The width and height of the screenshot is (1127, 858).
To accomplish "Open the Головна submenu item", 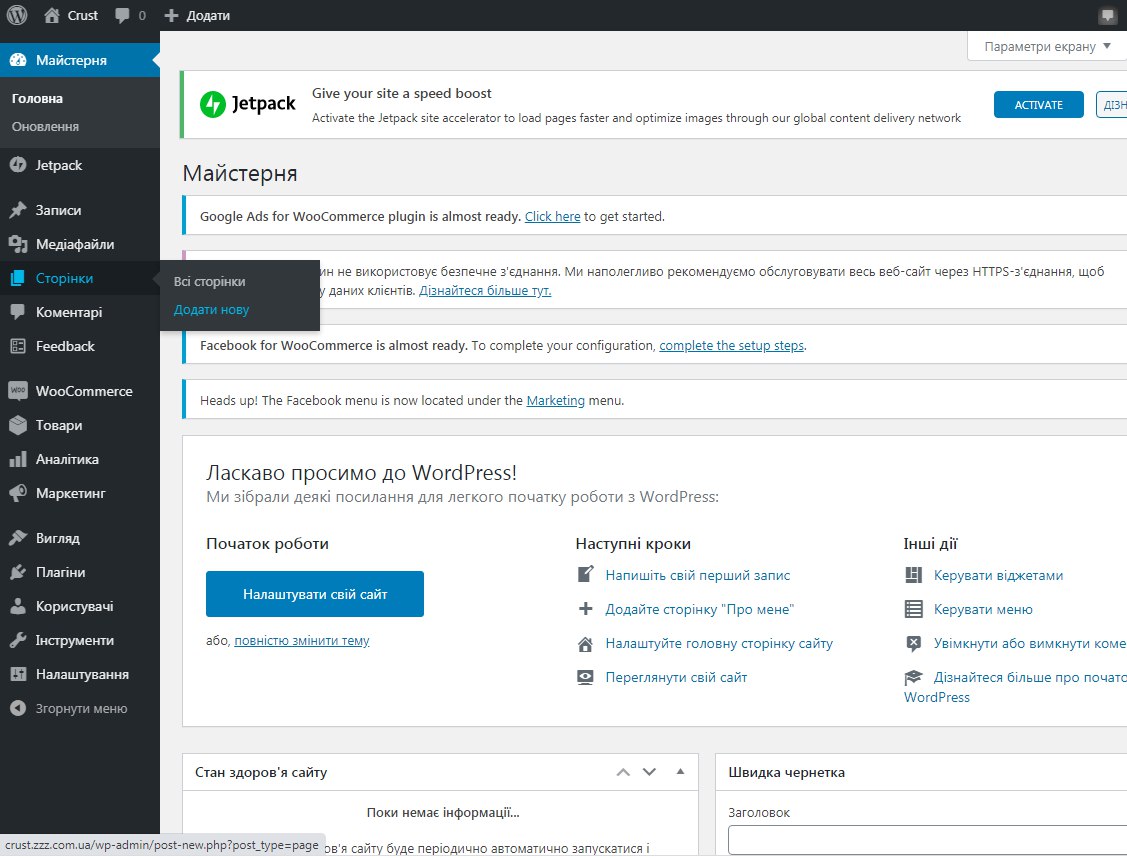I will (37, 98).
